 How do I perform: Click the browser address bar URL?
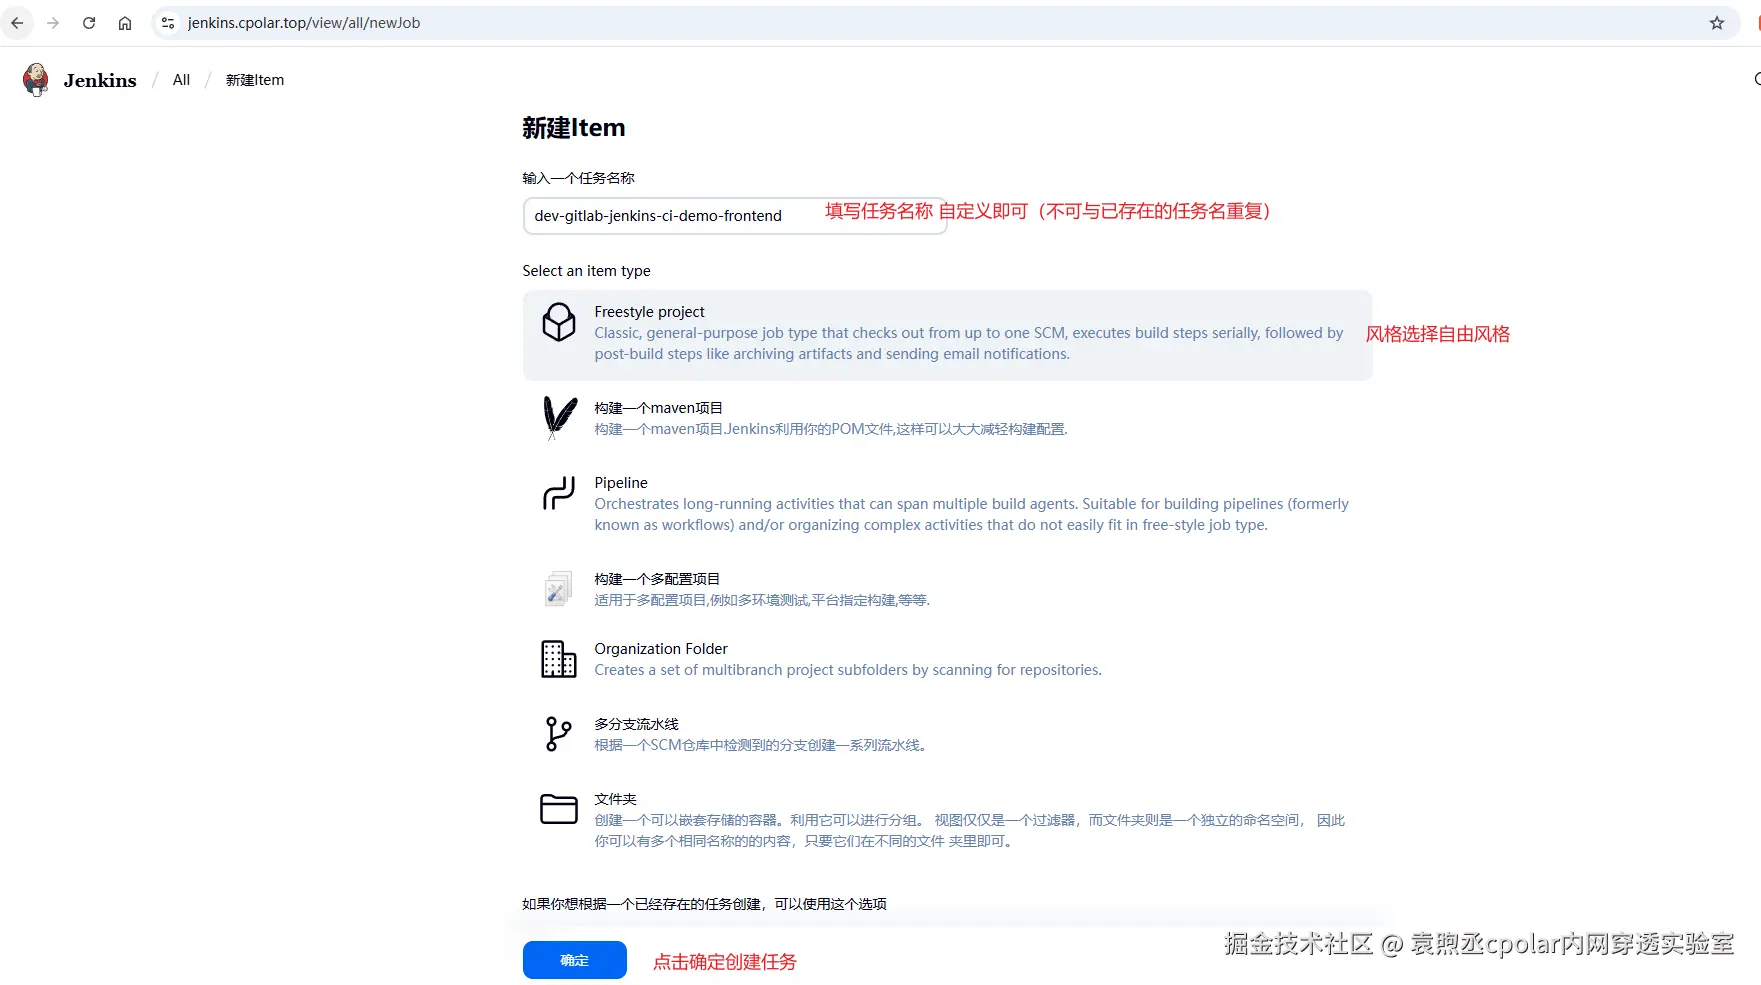pyautogui.click(x=304, y=23)
